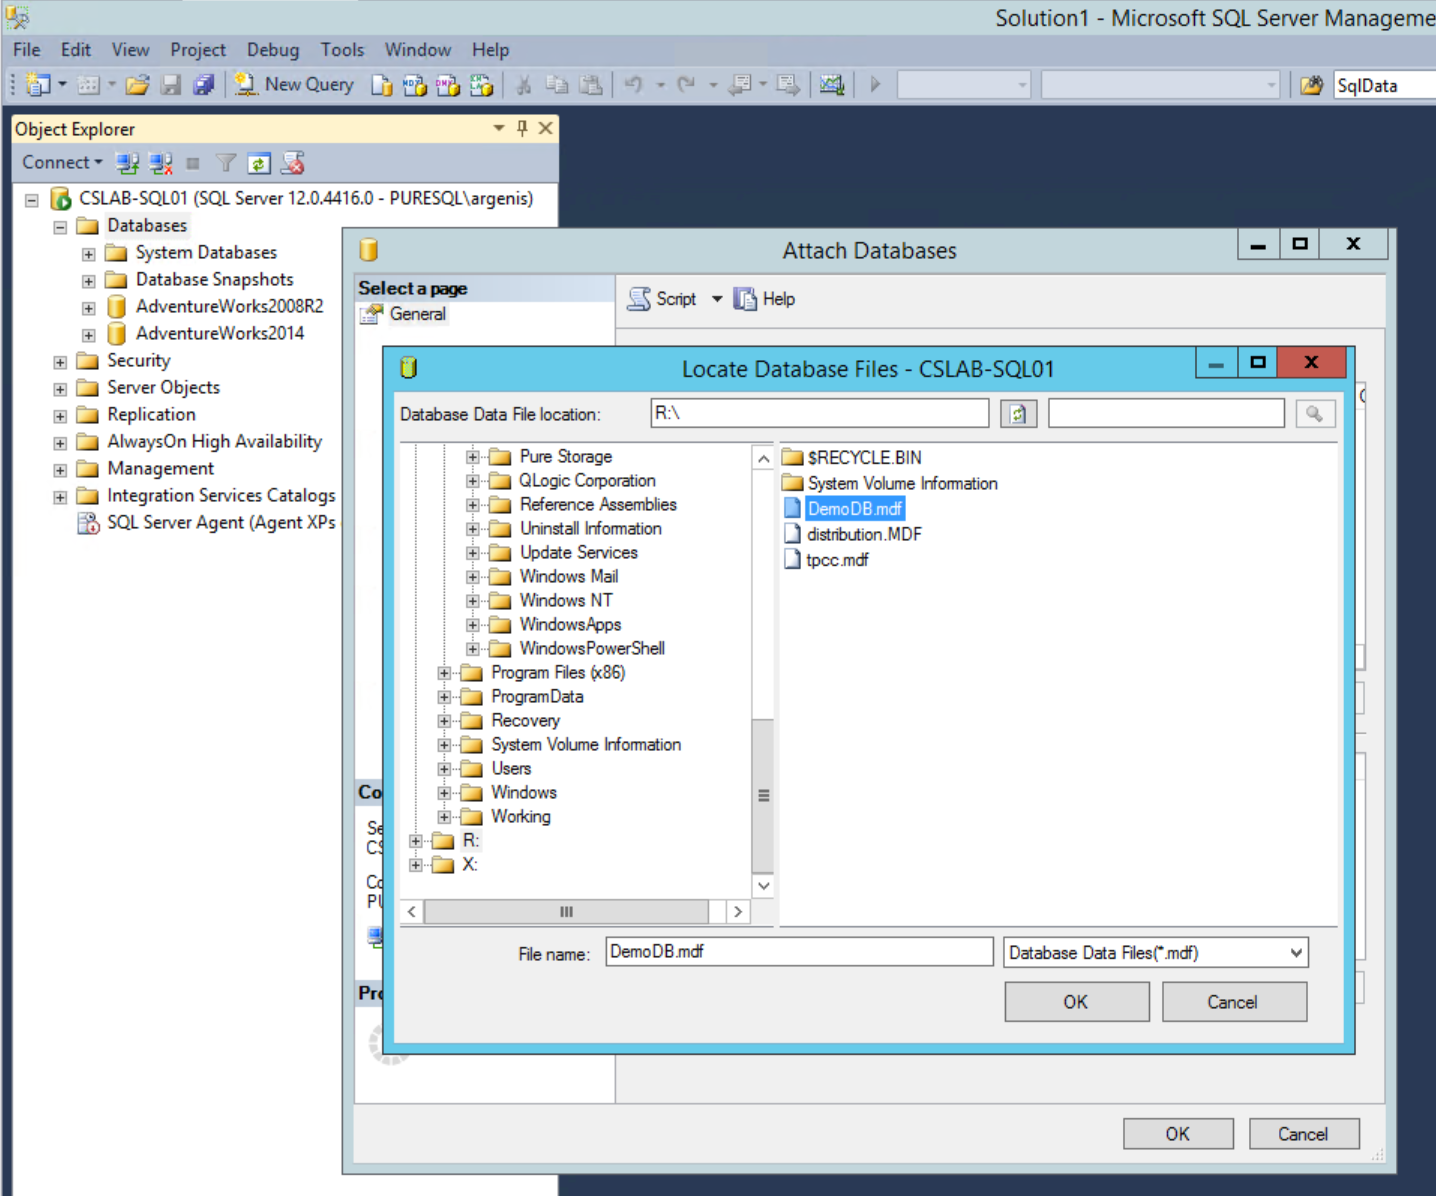Expand the X: drive node
Image resolution: width=1436 pixels, height=1196 pixels.
[416, 865]
